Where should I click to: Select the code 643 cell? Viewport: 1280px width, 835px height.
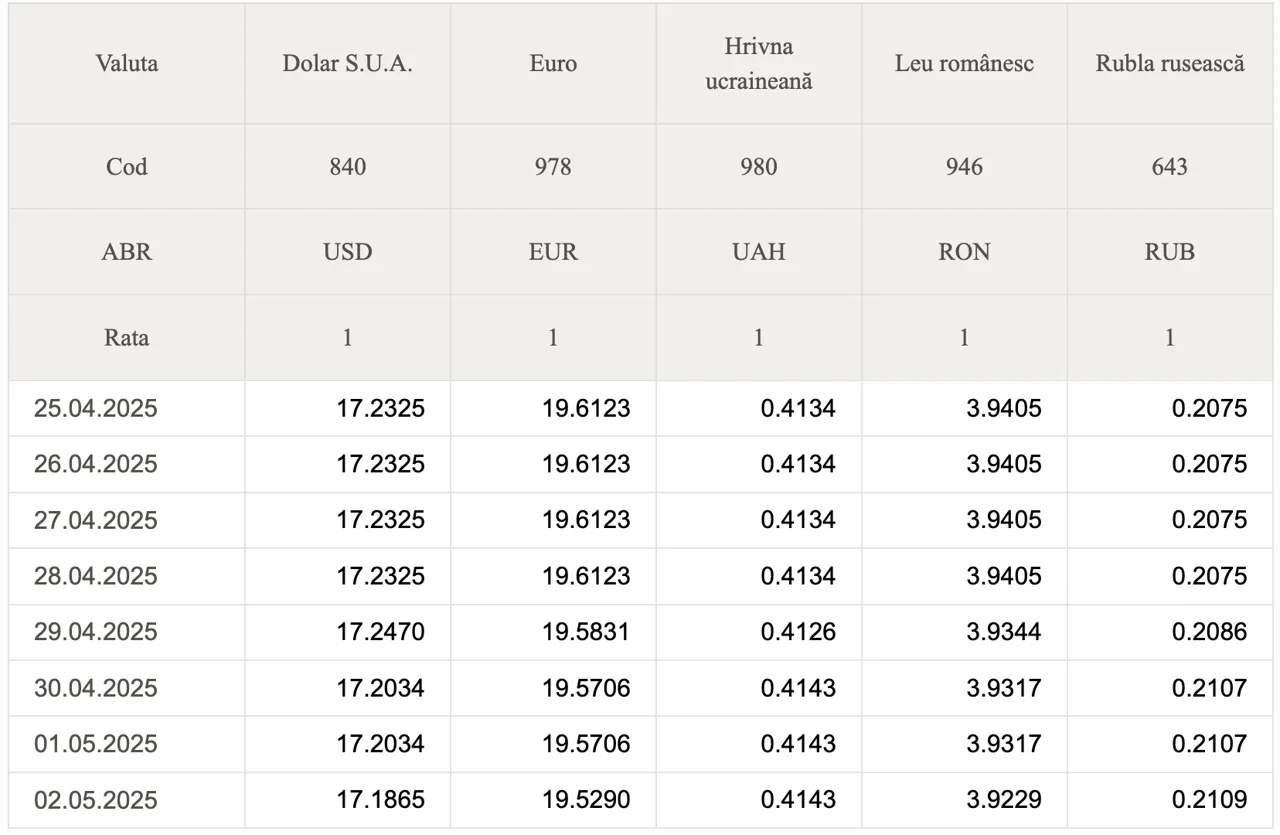coord(1170,167)
